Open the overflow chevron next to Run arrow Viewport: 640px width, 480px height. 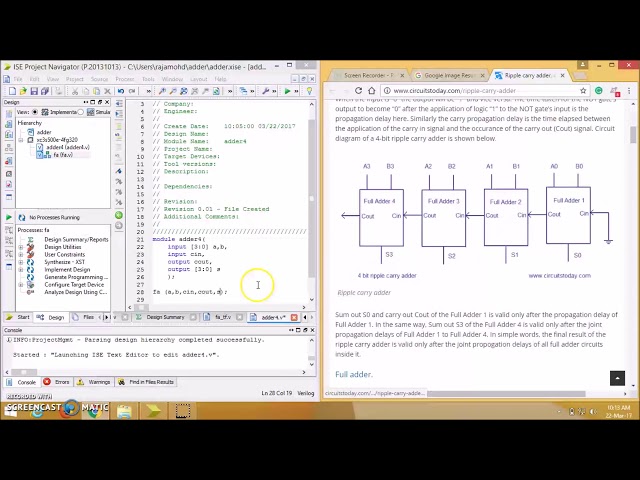click(297, 91)
